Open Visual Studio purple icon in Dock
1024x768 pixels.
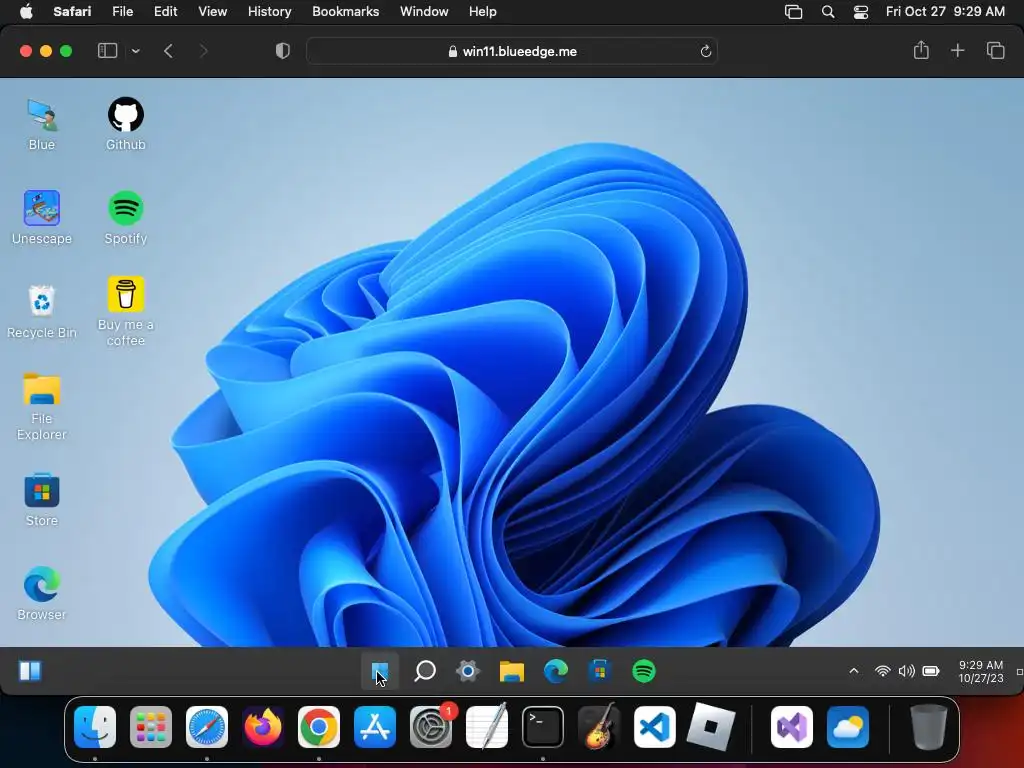pyautogui.click(x=792, y=727)
